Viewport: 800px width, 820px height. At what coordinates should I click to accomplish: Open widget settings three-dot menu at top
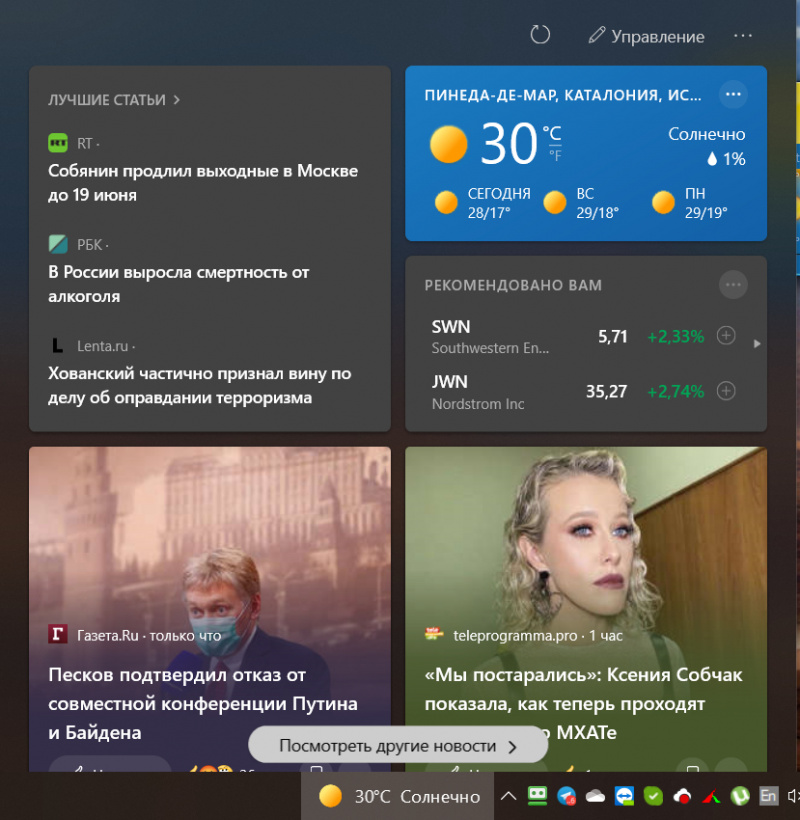click(x=742, y=35)
